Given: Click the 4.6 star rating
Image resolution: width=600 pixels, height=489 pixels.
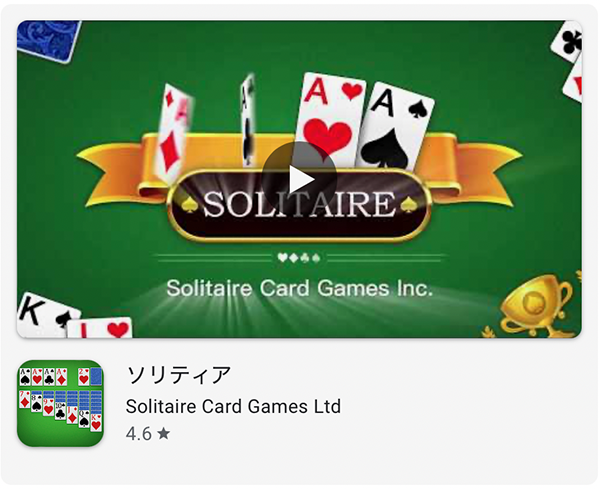Looking at the screenshot, I should point(148,434).
